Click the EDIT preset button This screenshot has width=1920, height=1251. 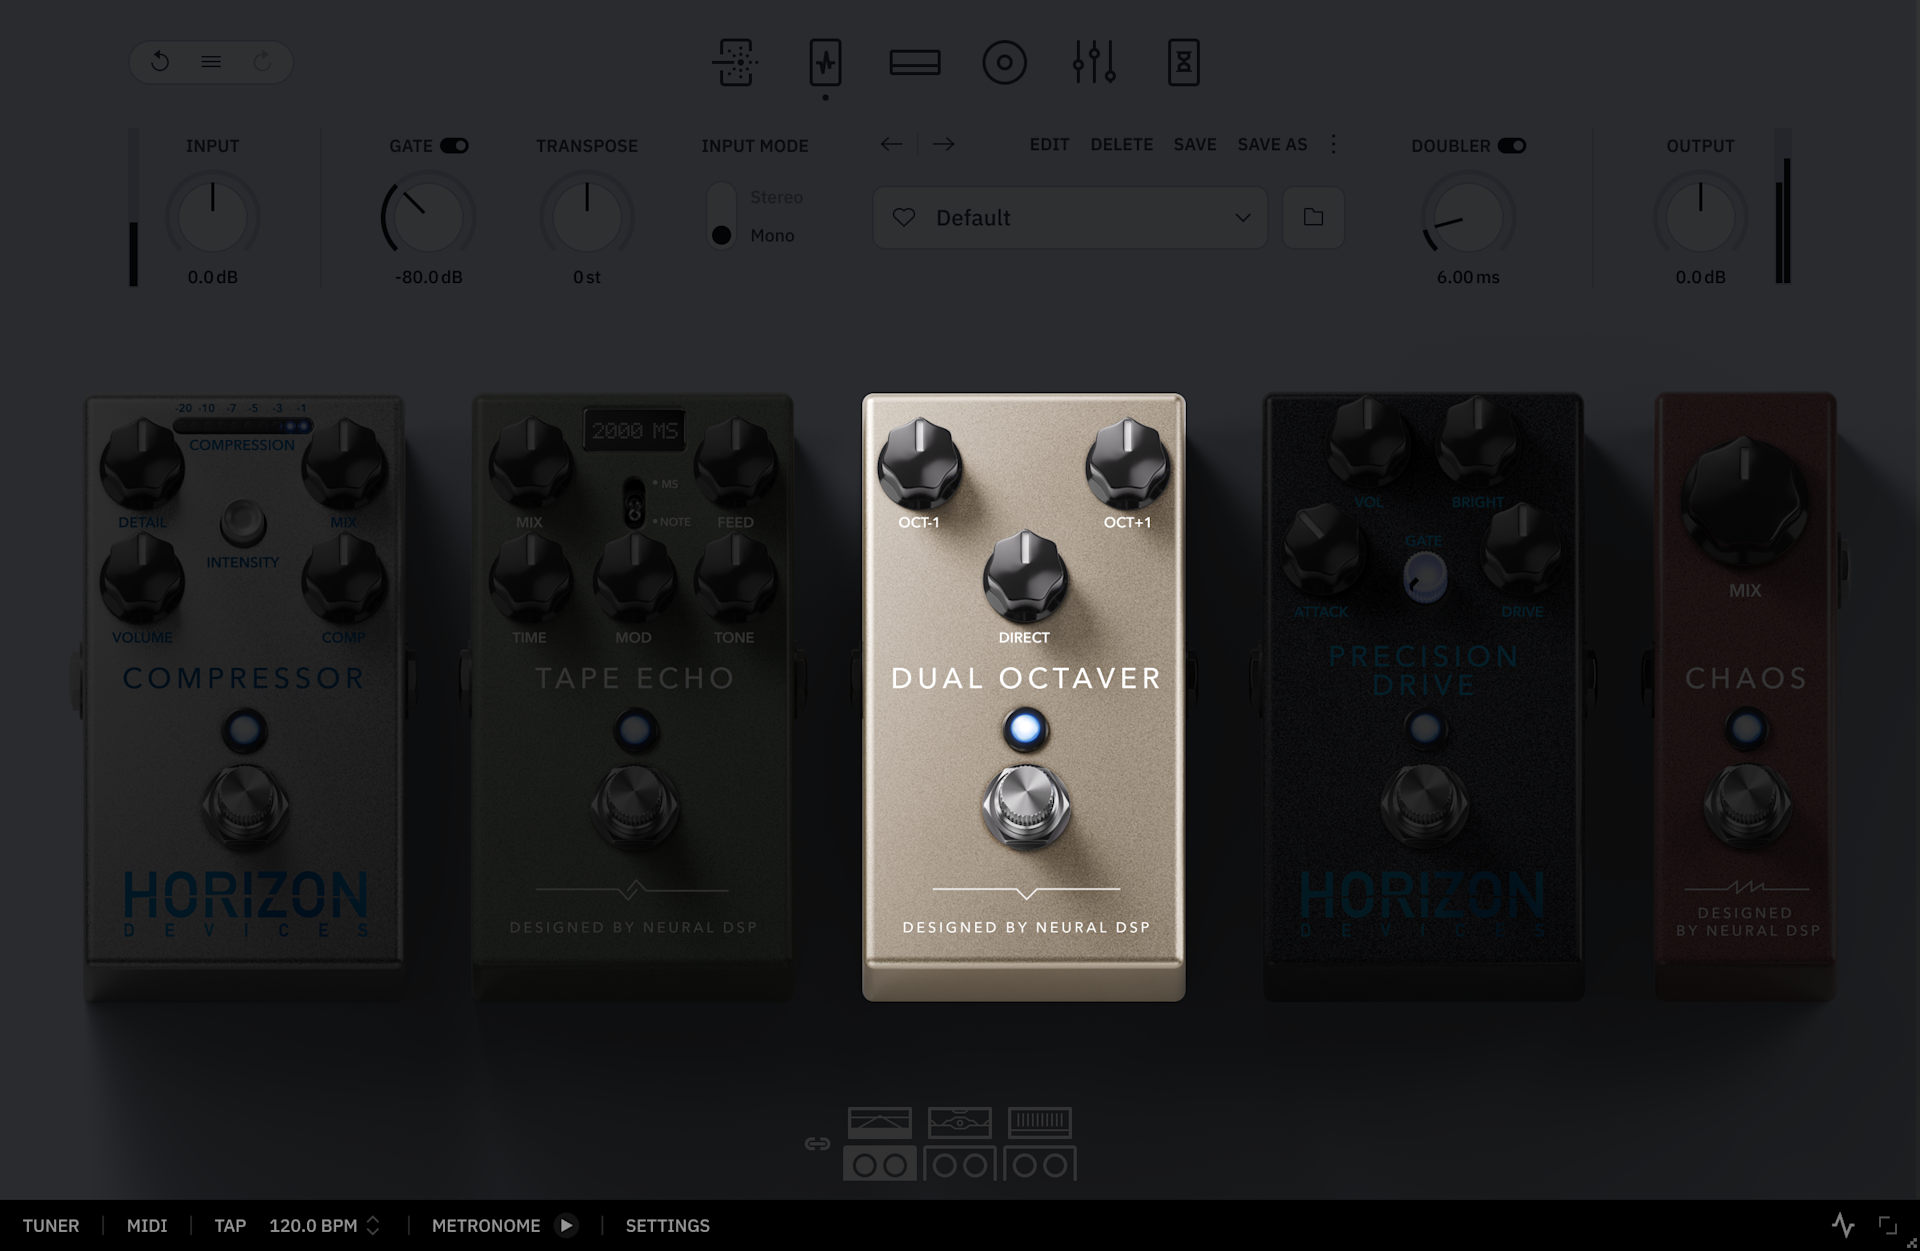click(1049, 144)
